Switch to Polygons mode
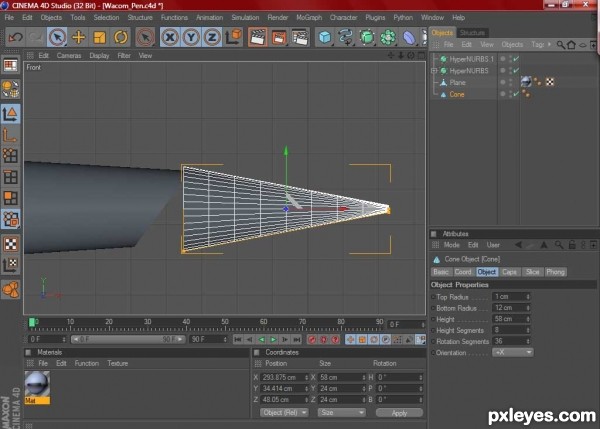Screen dimensions: 600x429 pyautogui.click(x=10, y=198)
